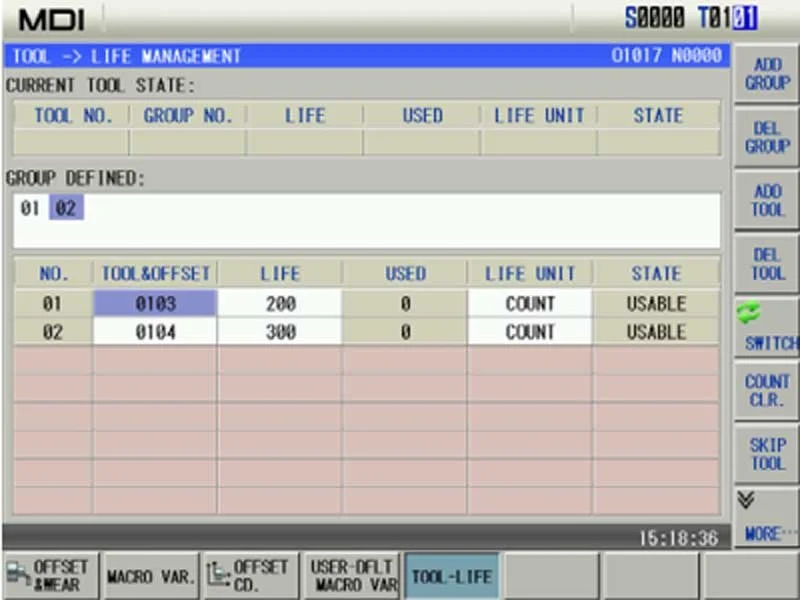800x600 pixels.
Task: Open more options with MORE... softkey
Action: click(766, 533)
